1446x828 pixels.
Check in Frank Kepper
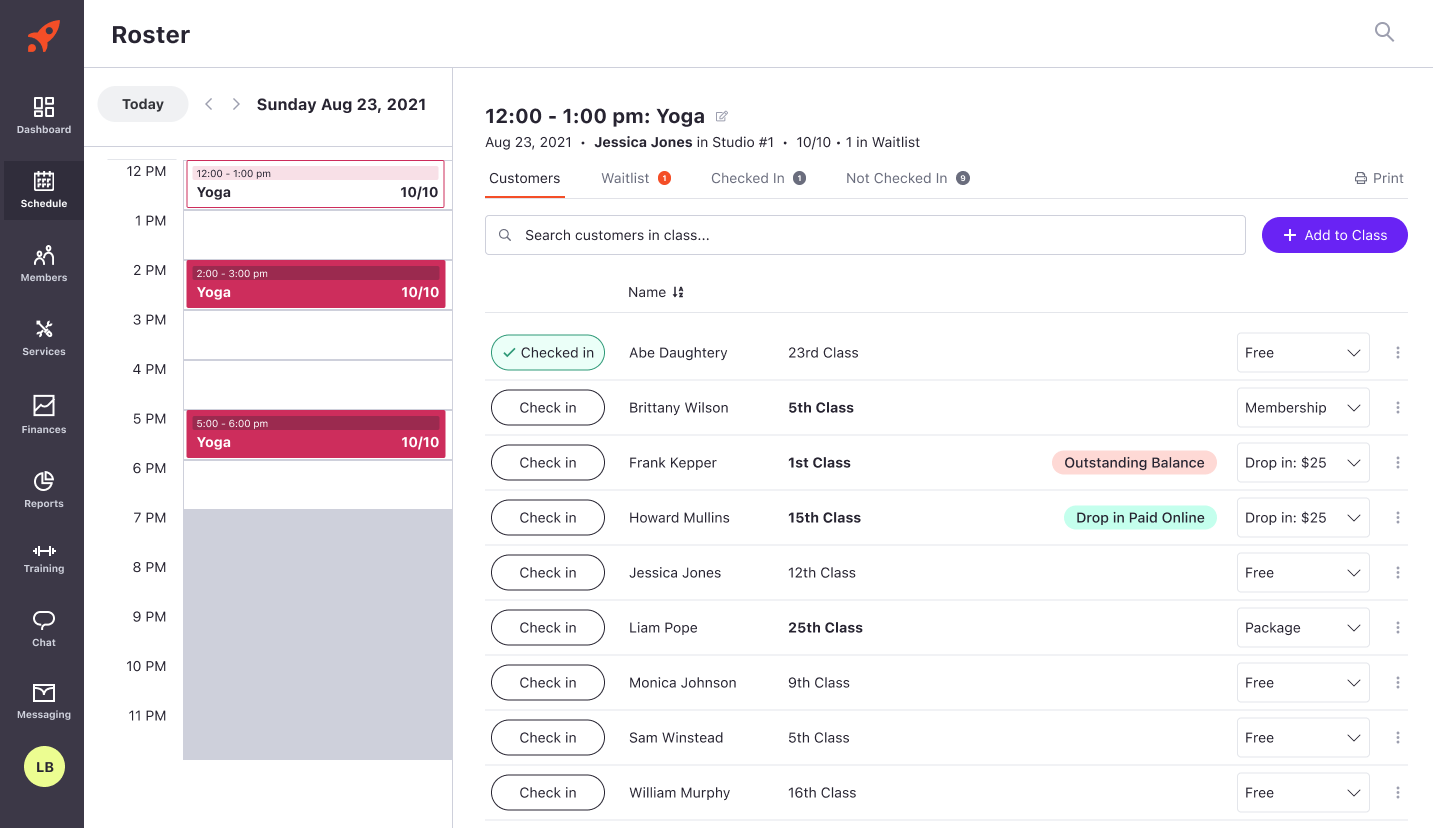tap(547, 463)
